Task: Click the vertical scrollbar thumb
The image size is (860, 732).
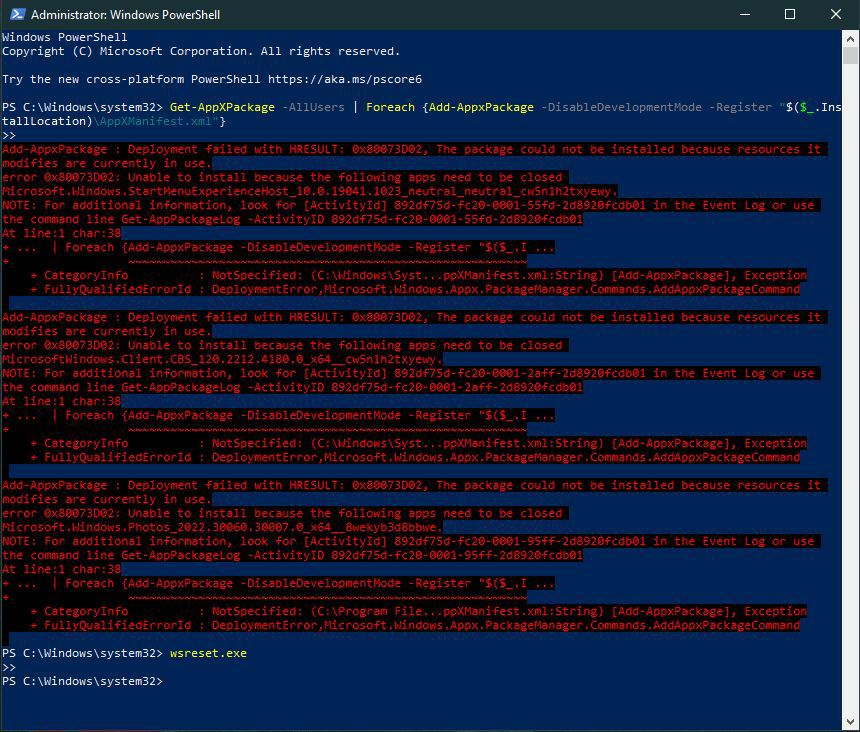Action: pyautogui.click(x=850, y=55)
